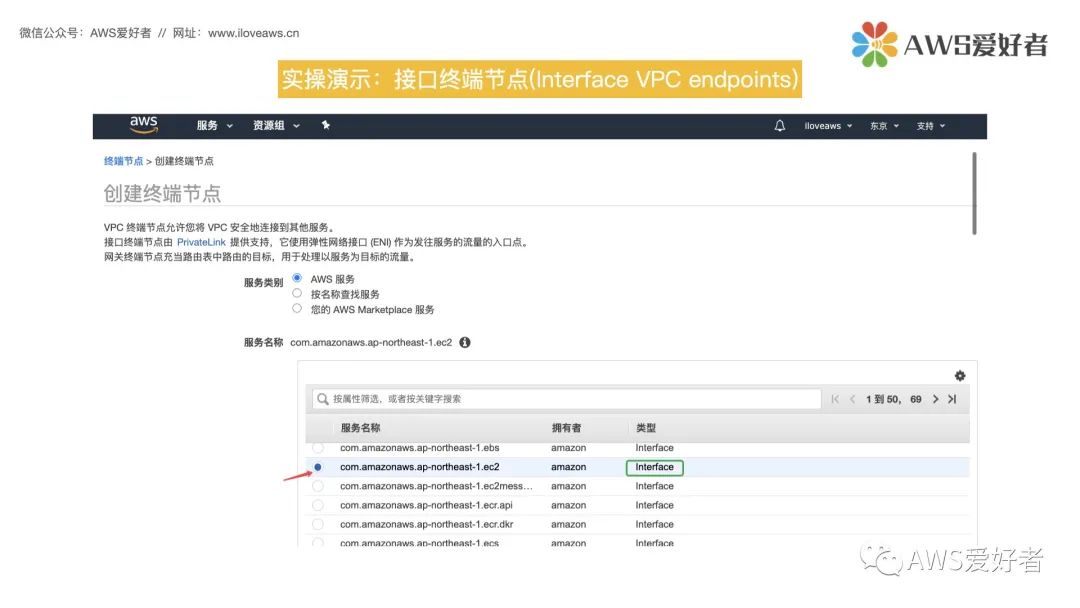Click com.amazonaws.ap-northeast-1.ec2 row name
The image size is (1080, 608).
[419, 467]
